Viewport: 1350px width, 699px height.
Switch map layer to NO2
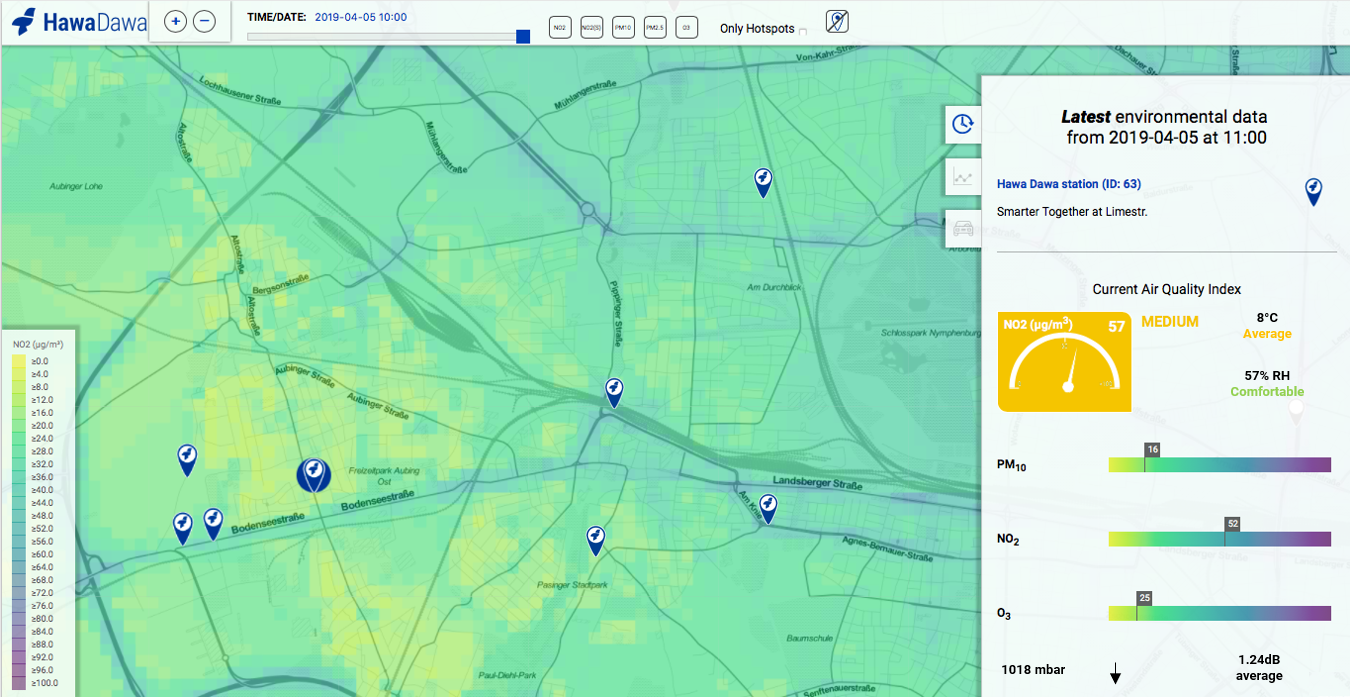pos(560,28)
